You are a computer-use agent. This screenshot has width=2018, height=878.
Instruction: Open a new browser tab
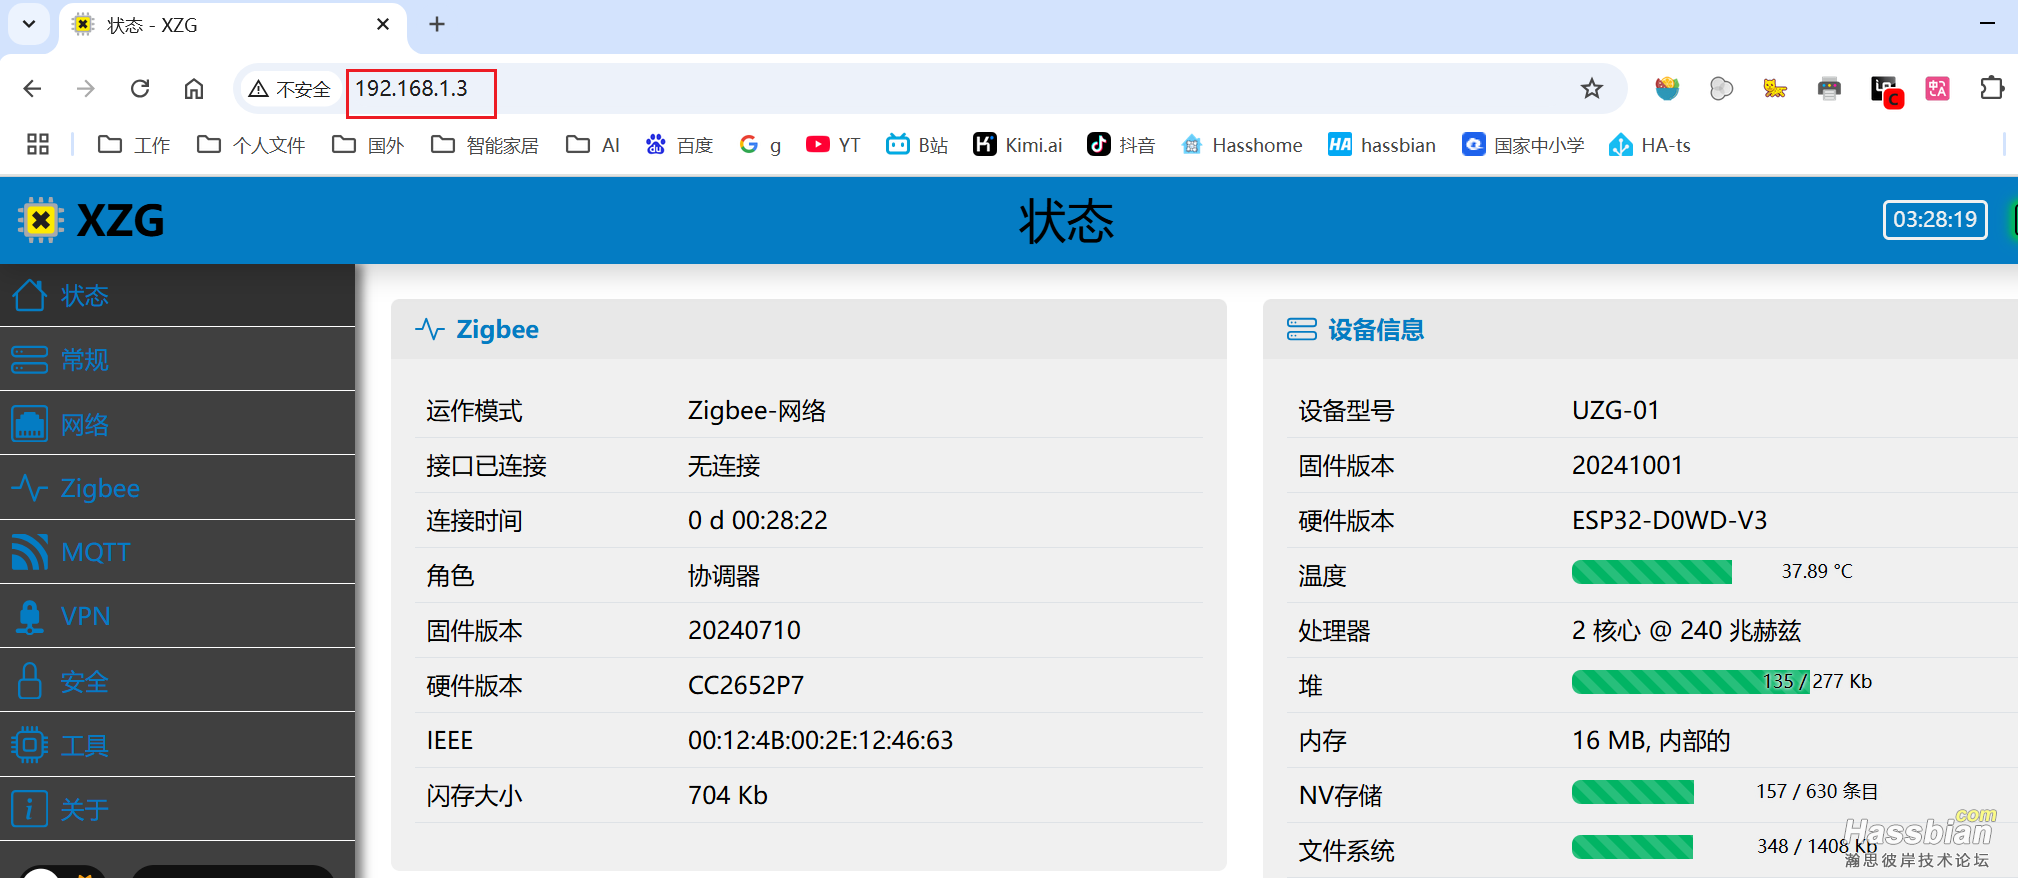click(437, 24)
